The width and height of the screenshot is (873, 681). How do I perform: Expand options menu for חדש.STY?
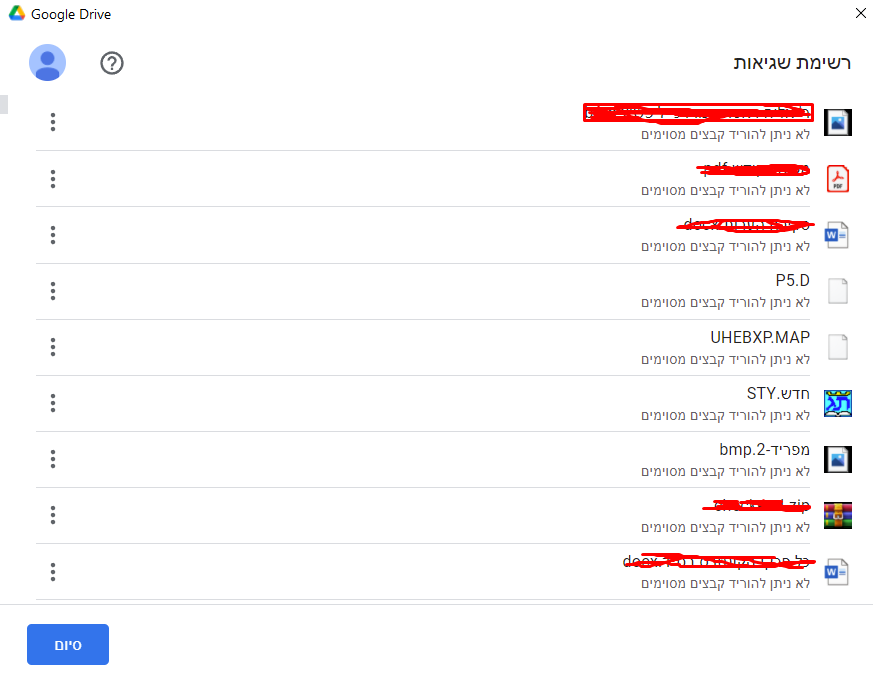click(53, 403)
